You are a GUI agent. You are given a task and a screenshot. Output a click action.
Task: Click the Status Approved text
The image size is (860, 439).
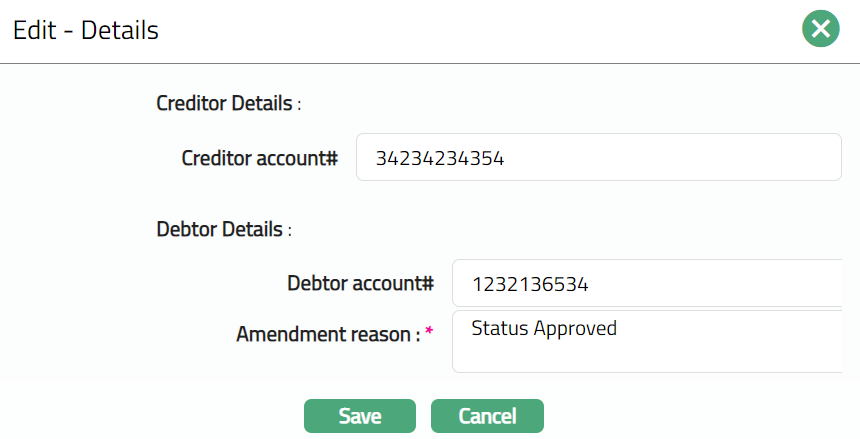[544, 328]
